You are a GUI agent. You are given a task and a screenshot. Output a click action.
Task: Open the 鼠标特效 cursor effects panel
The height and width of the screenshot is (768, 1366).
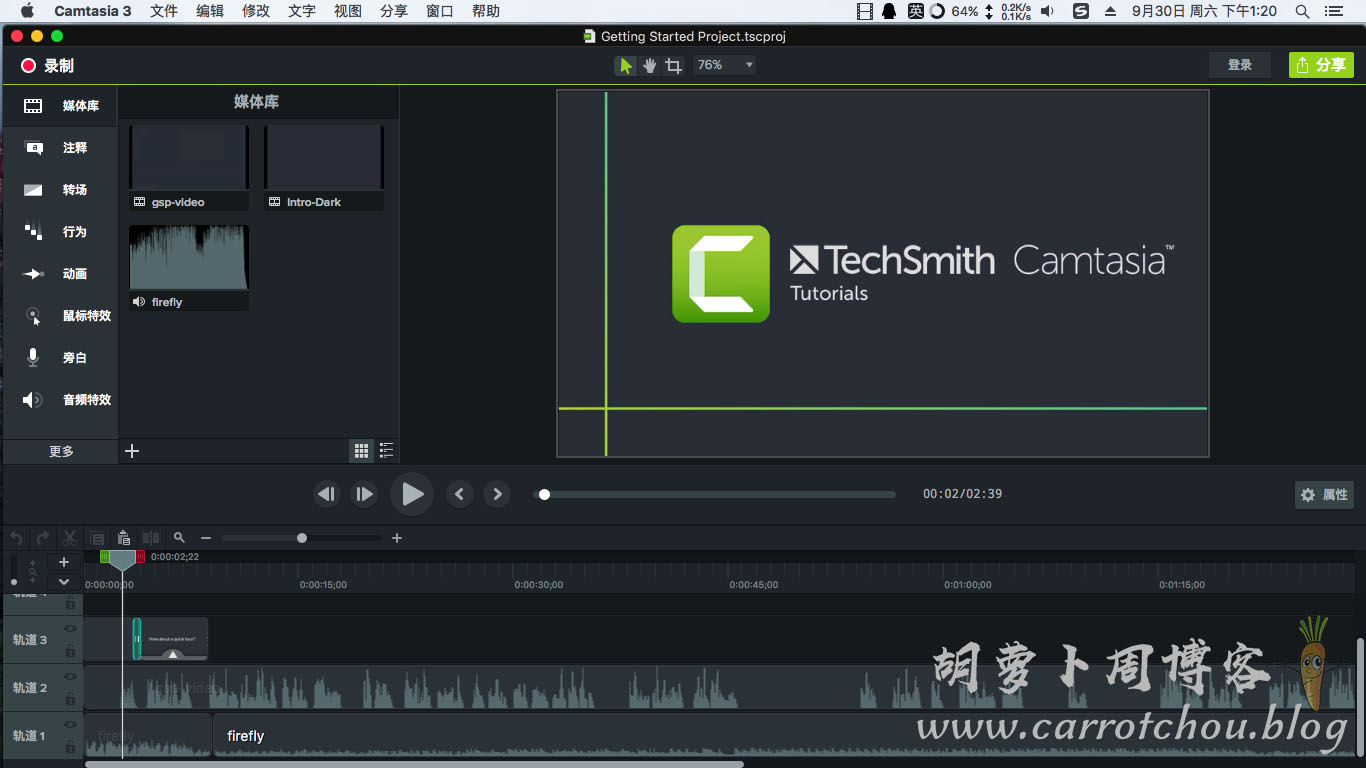[60, 316]
